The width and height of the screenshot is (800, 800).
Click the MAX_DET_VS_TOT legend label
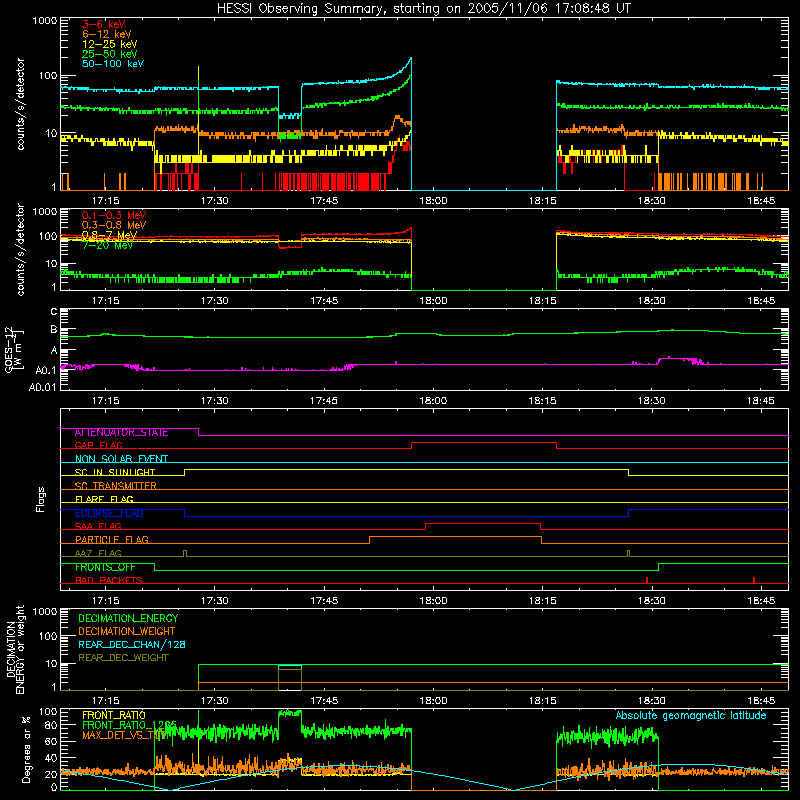pos(124,735)
